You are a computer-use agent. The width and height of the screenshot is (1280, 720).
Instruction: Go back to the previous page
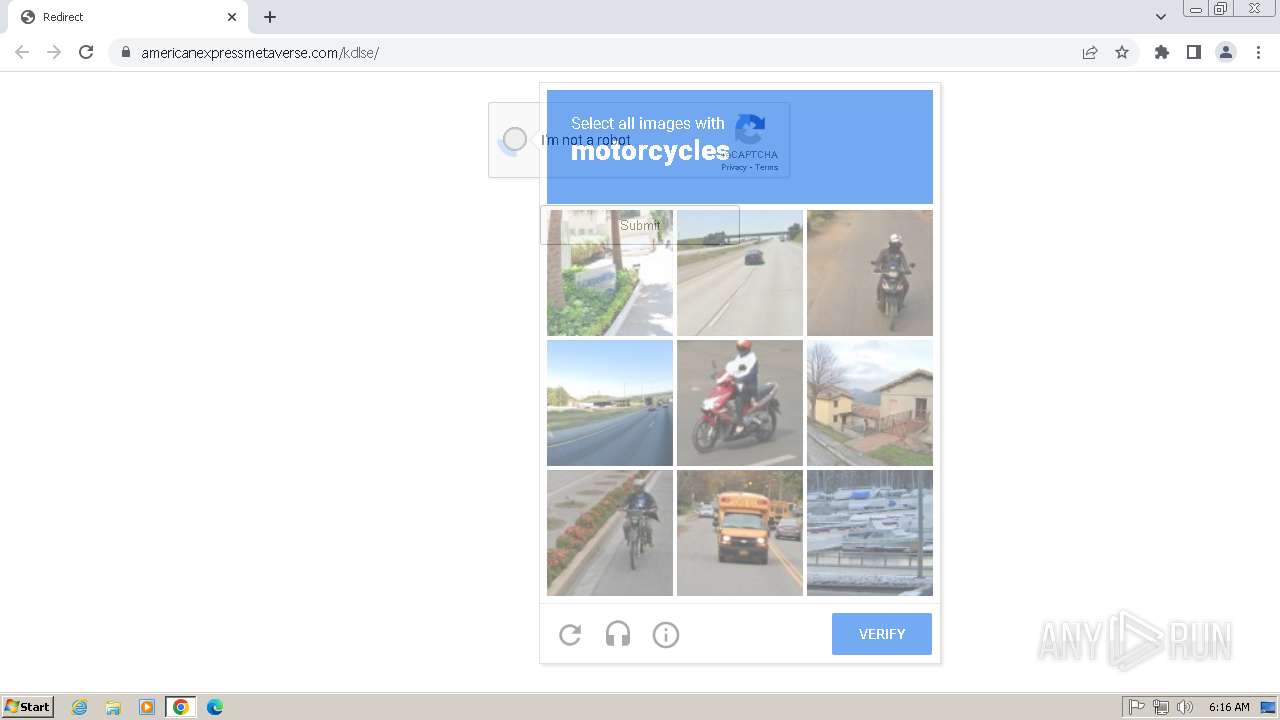point(22,52)
